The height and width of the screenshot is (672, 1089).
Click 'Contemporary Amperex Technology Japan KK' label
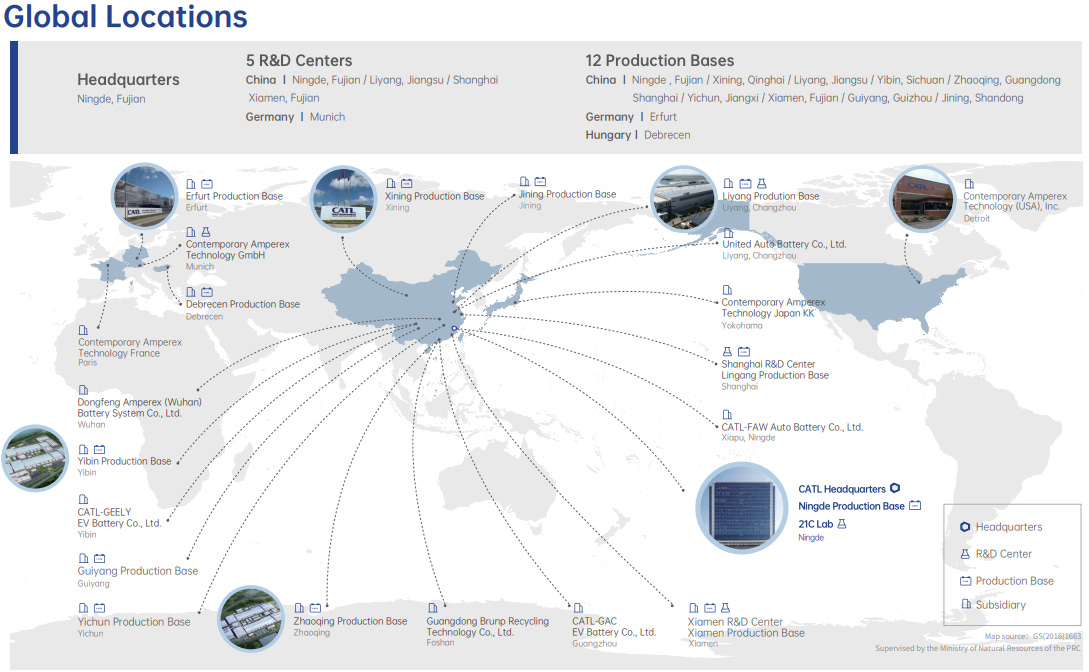[x=773, y=308]
